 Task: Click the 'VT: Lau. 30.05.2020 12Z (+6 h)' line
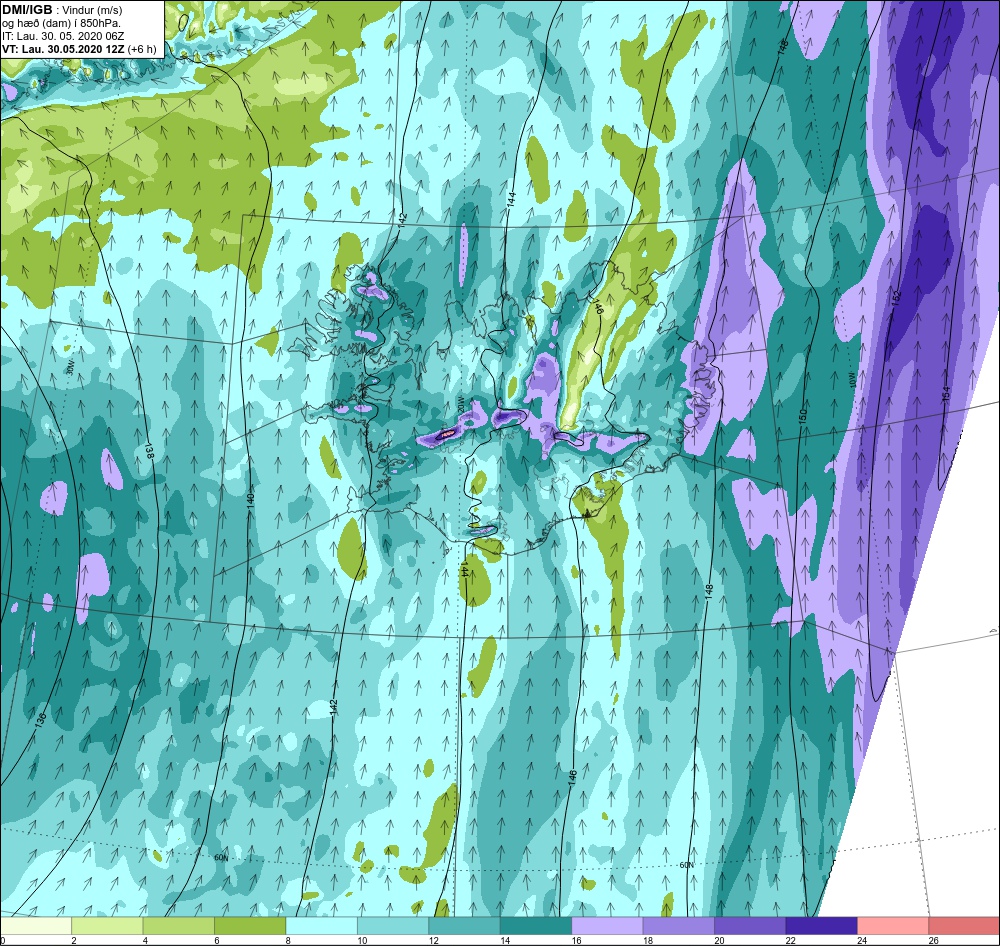coord(77,49)
